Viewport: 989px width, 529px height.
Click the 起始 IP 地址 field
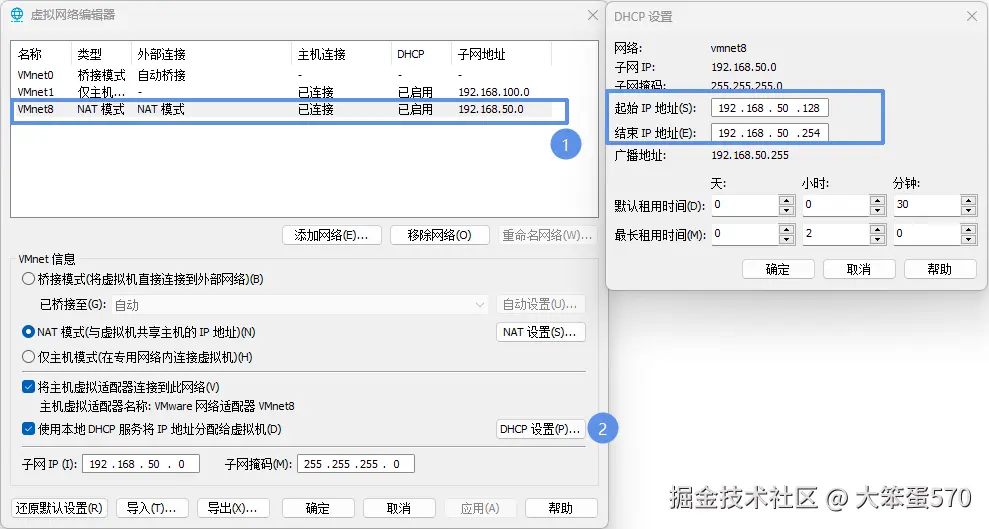tap(770, 108)
